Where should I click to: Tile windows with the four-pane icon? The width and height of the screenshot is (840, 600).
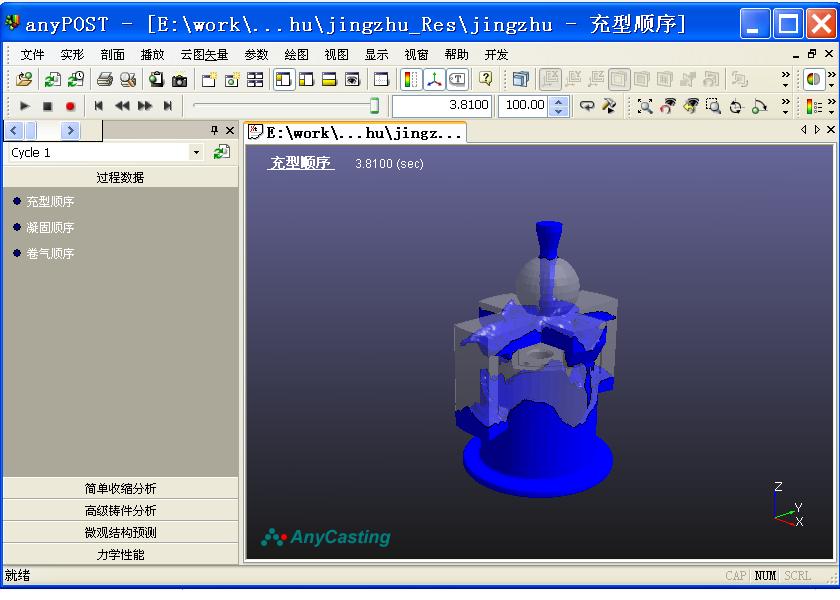coord(255,80)
